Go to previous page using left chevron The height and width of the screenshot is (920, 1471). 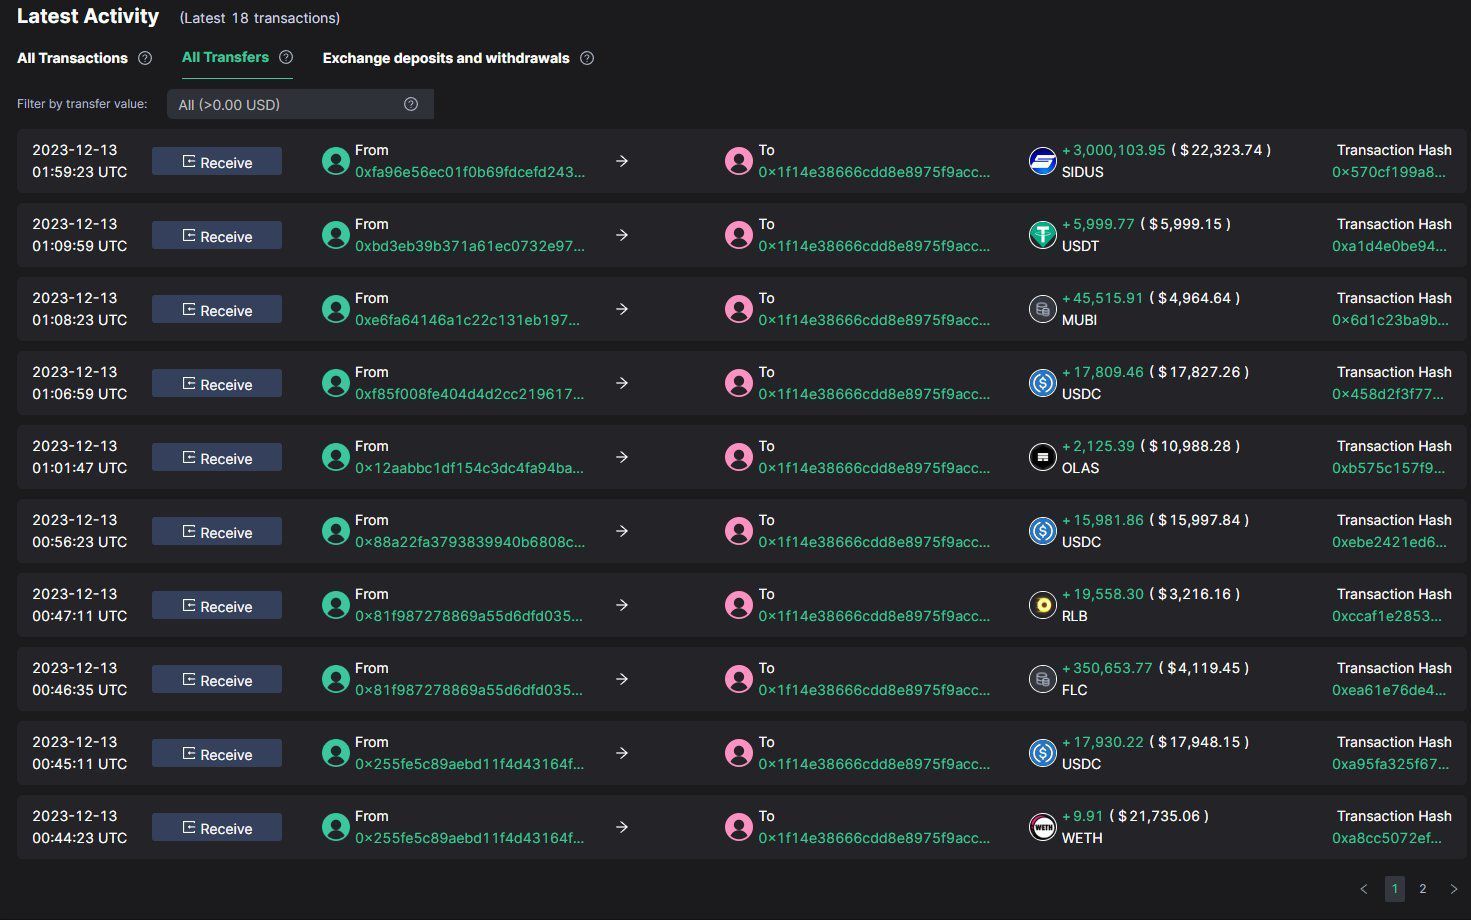(1364, 889)
